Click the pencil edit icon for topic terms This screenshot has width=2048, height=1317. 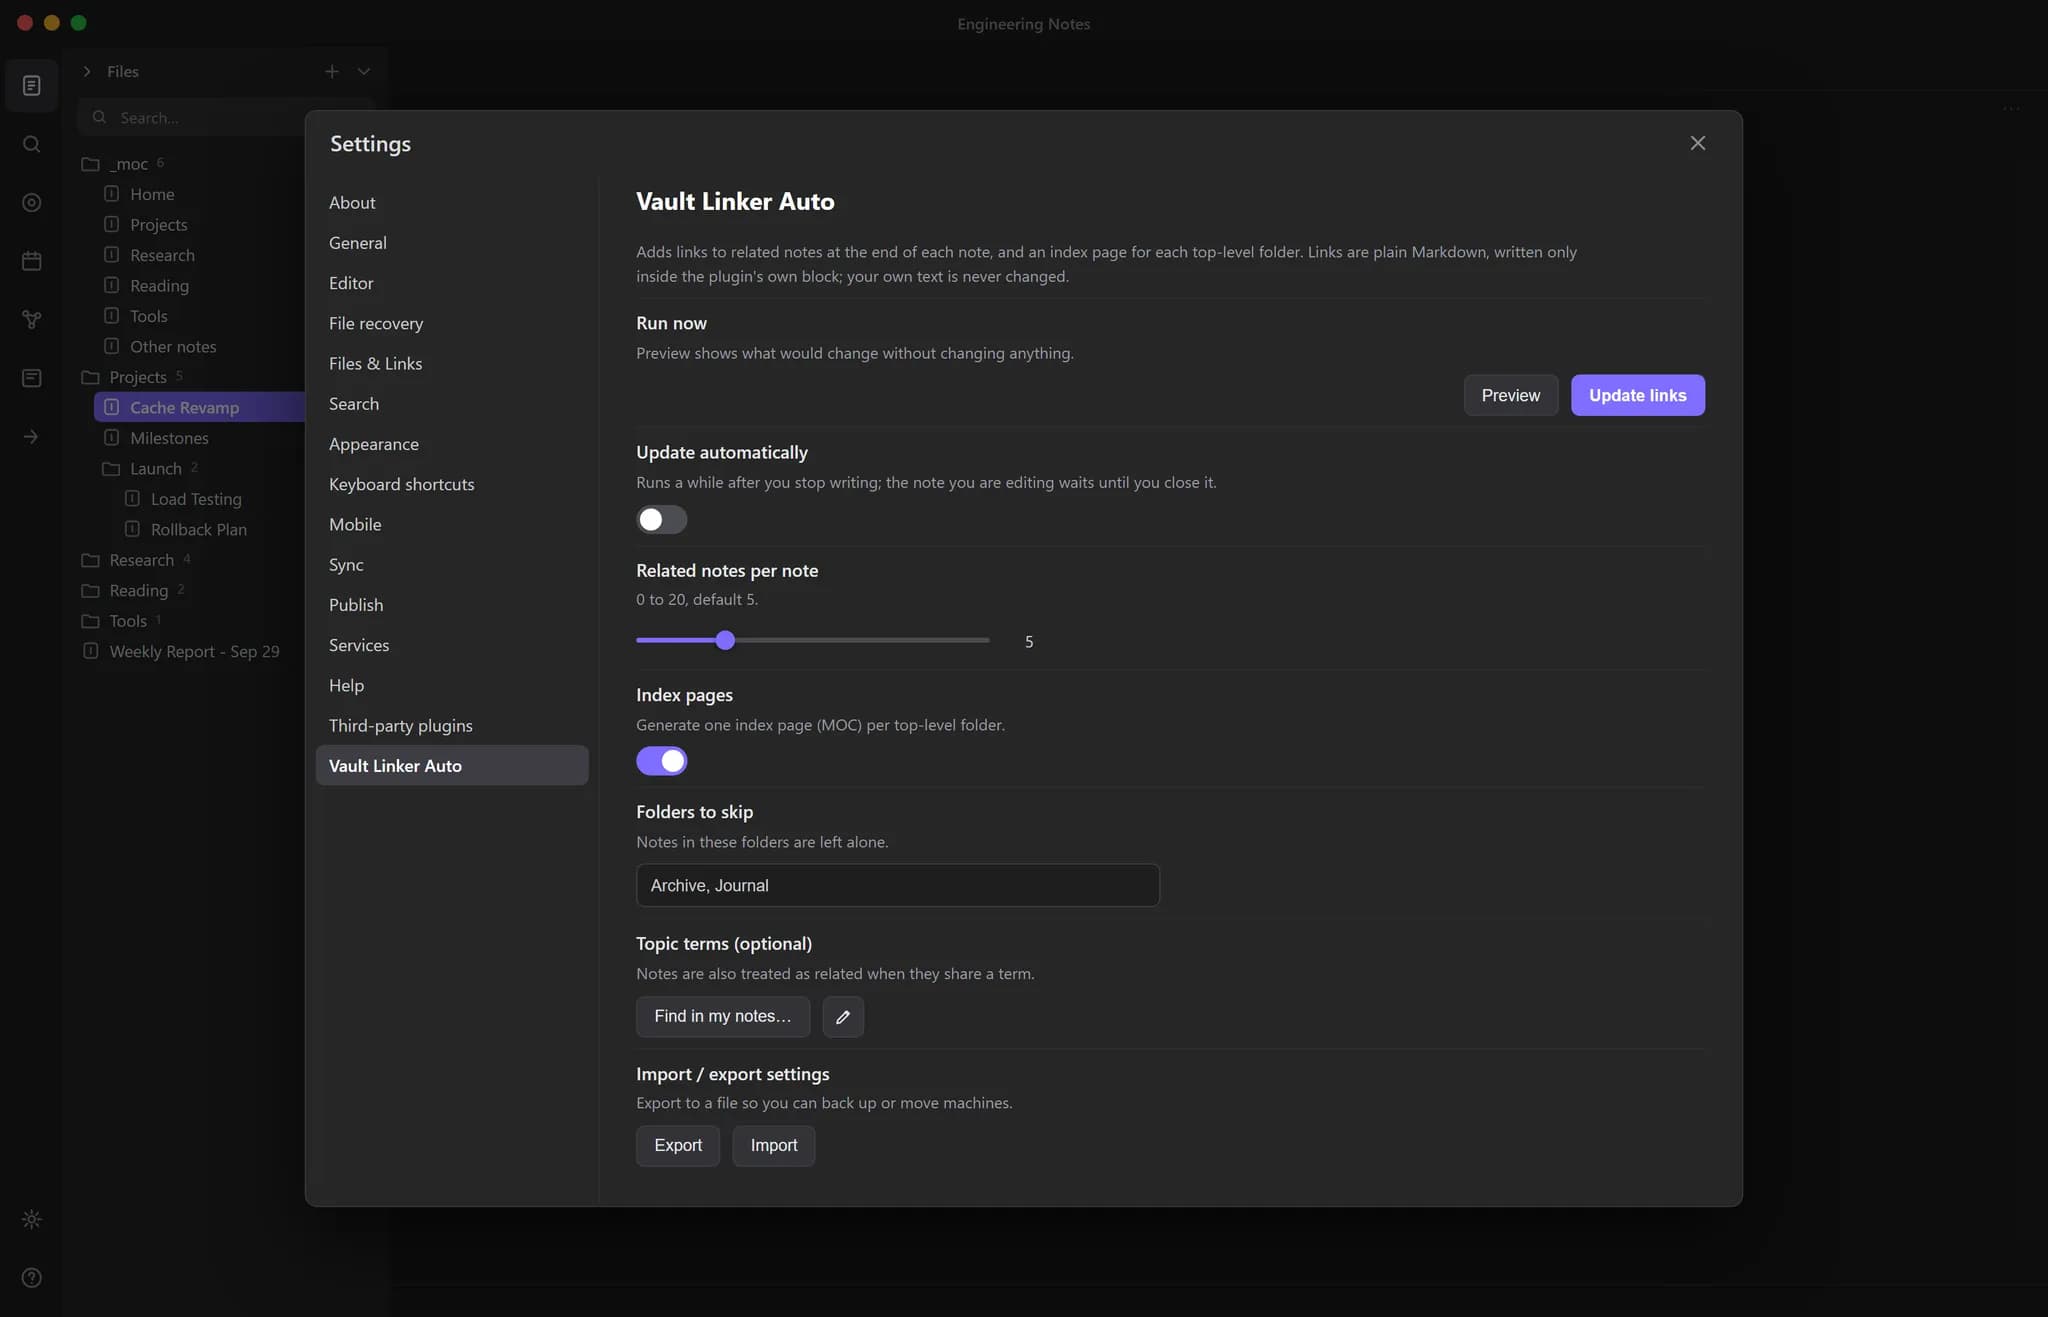843,1016
